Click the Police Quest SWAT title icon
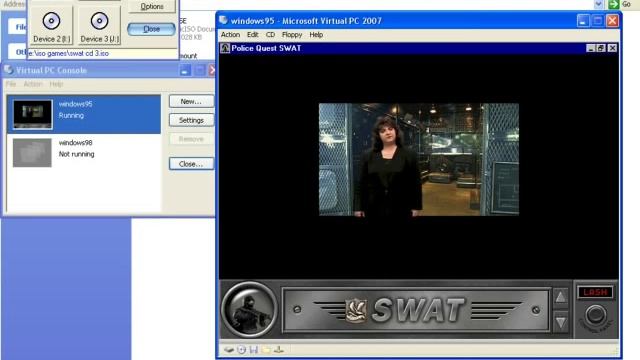 pyautogui.click(x=225, y=48)
